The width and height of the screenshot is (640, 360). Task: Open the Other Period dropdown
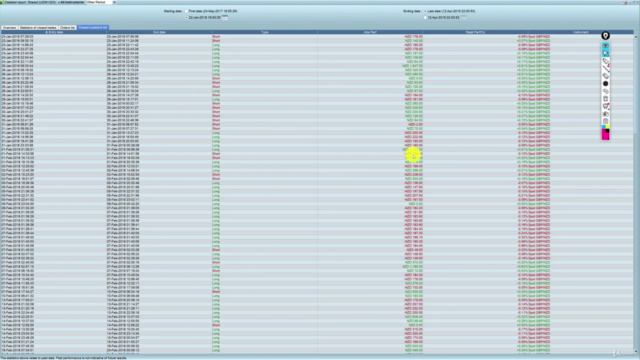[101, 2]
